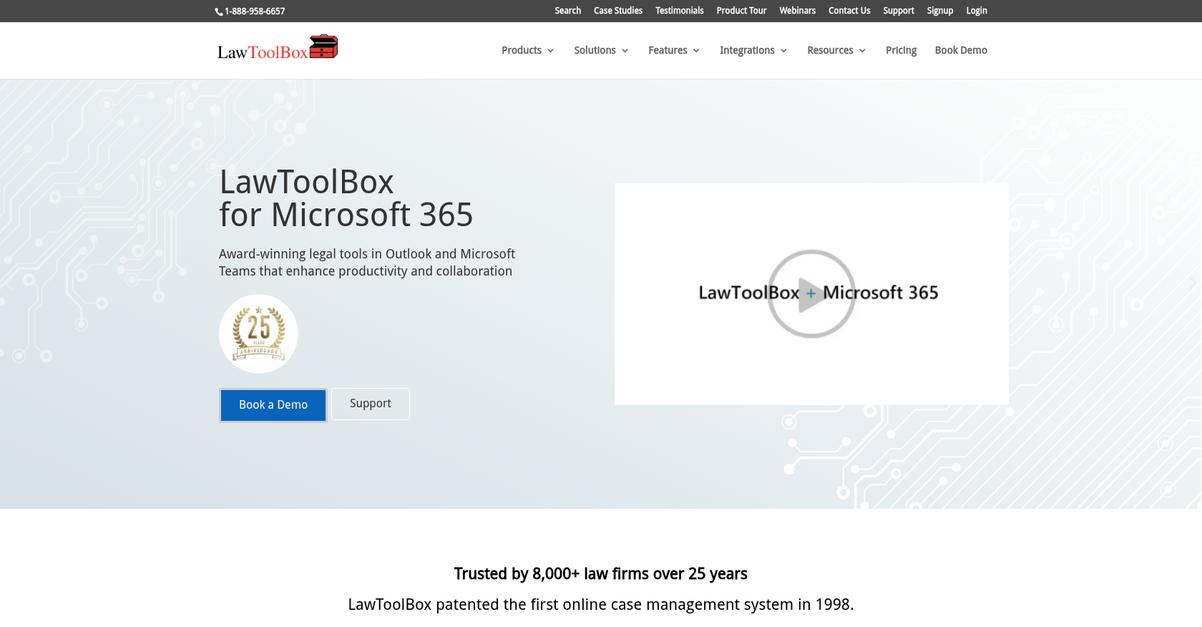The height and width of the screenshot is (627, 1202).
Task: Open Contact Us in the top bar
Action: coord(850,11)
